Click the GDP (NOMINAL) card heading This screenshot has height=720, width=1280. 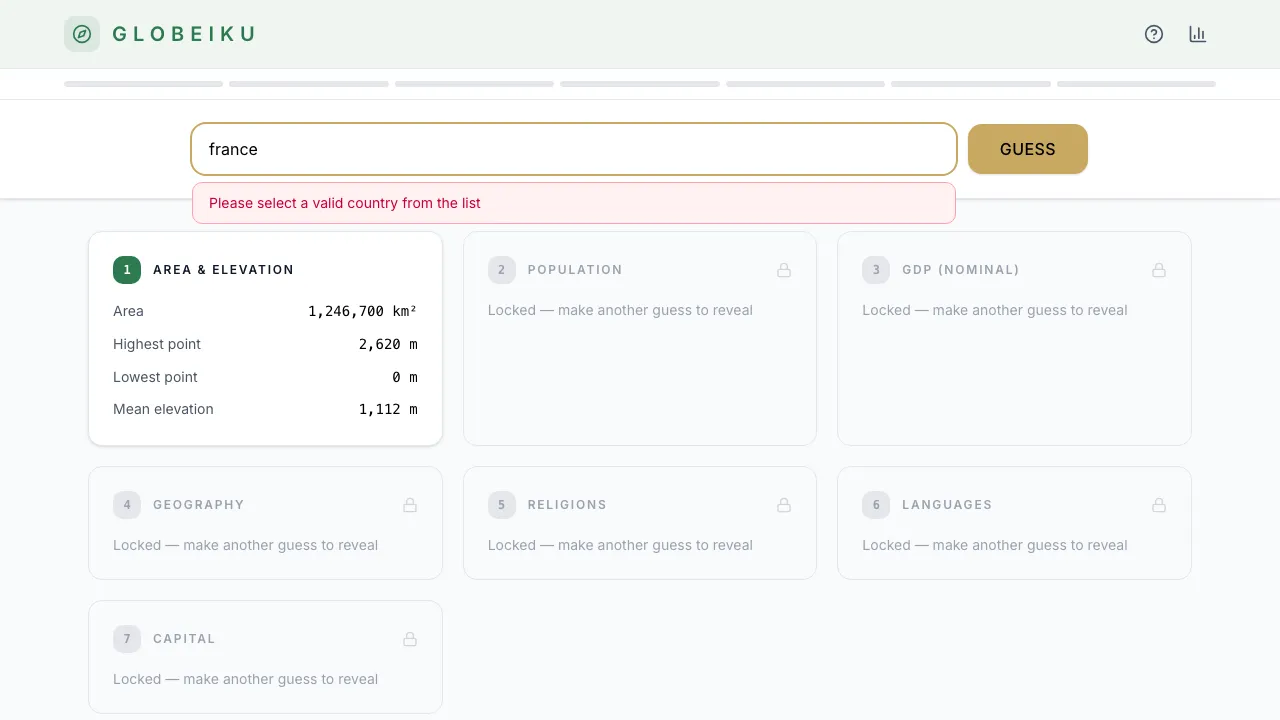pos(961,270)
